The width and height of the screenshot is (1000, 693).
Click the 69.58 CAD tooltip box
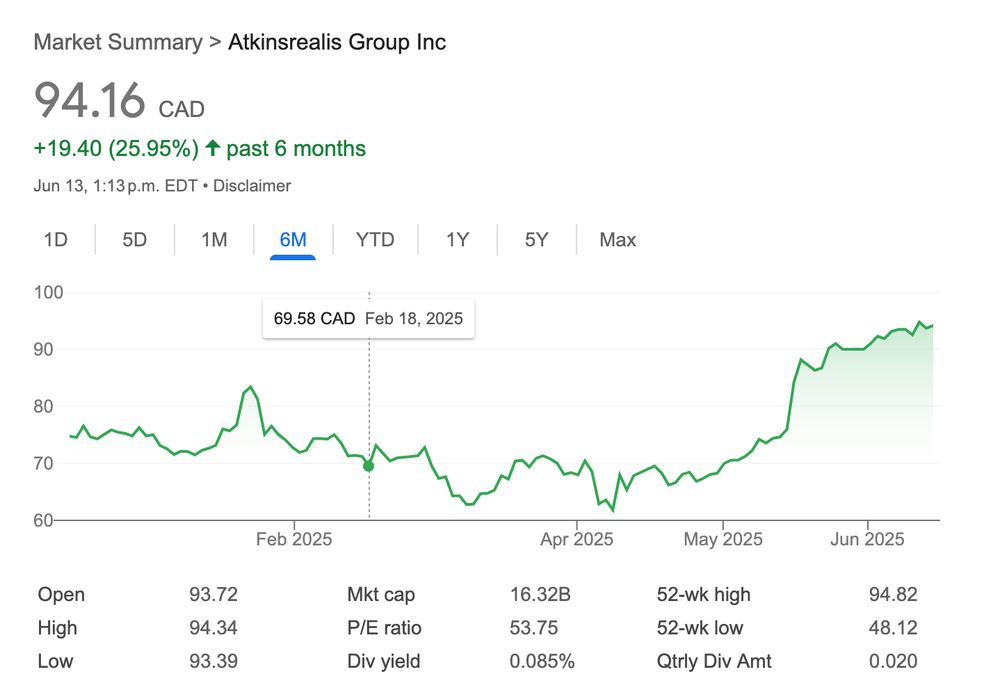pos(368,319)
